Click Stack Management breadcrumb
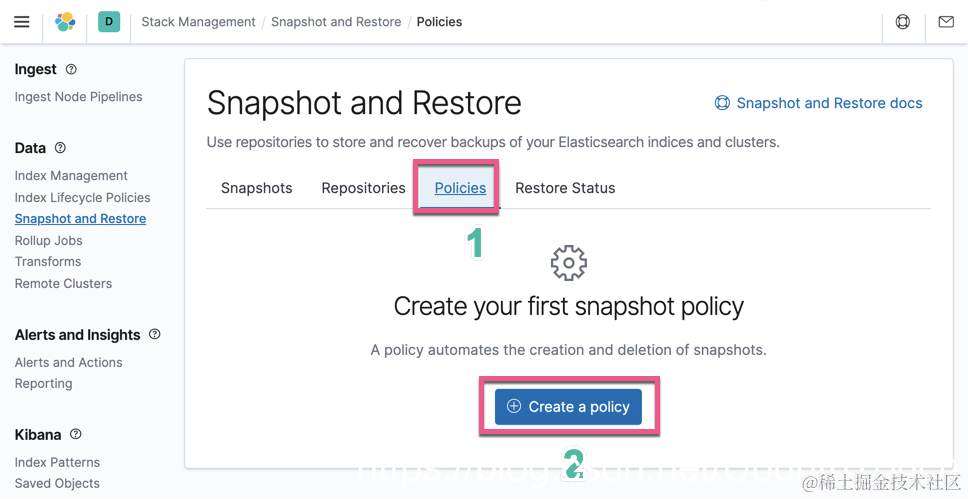This screenshot has height=499, width=968. click(198, 22)
